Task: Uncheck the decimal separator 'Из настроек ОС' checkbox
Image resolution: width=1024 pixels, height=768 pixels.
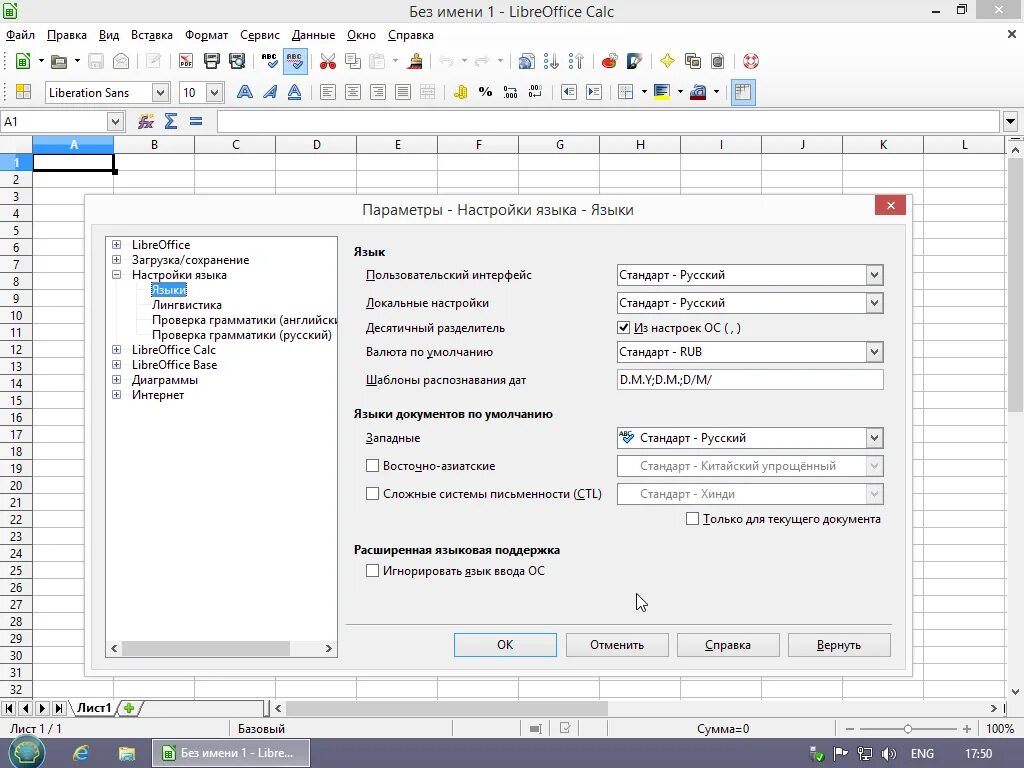Action: pos(624,328)
